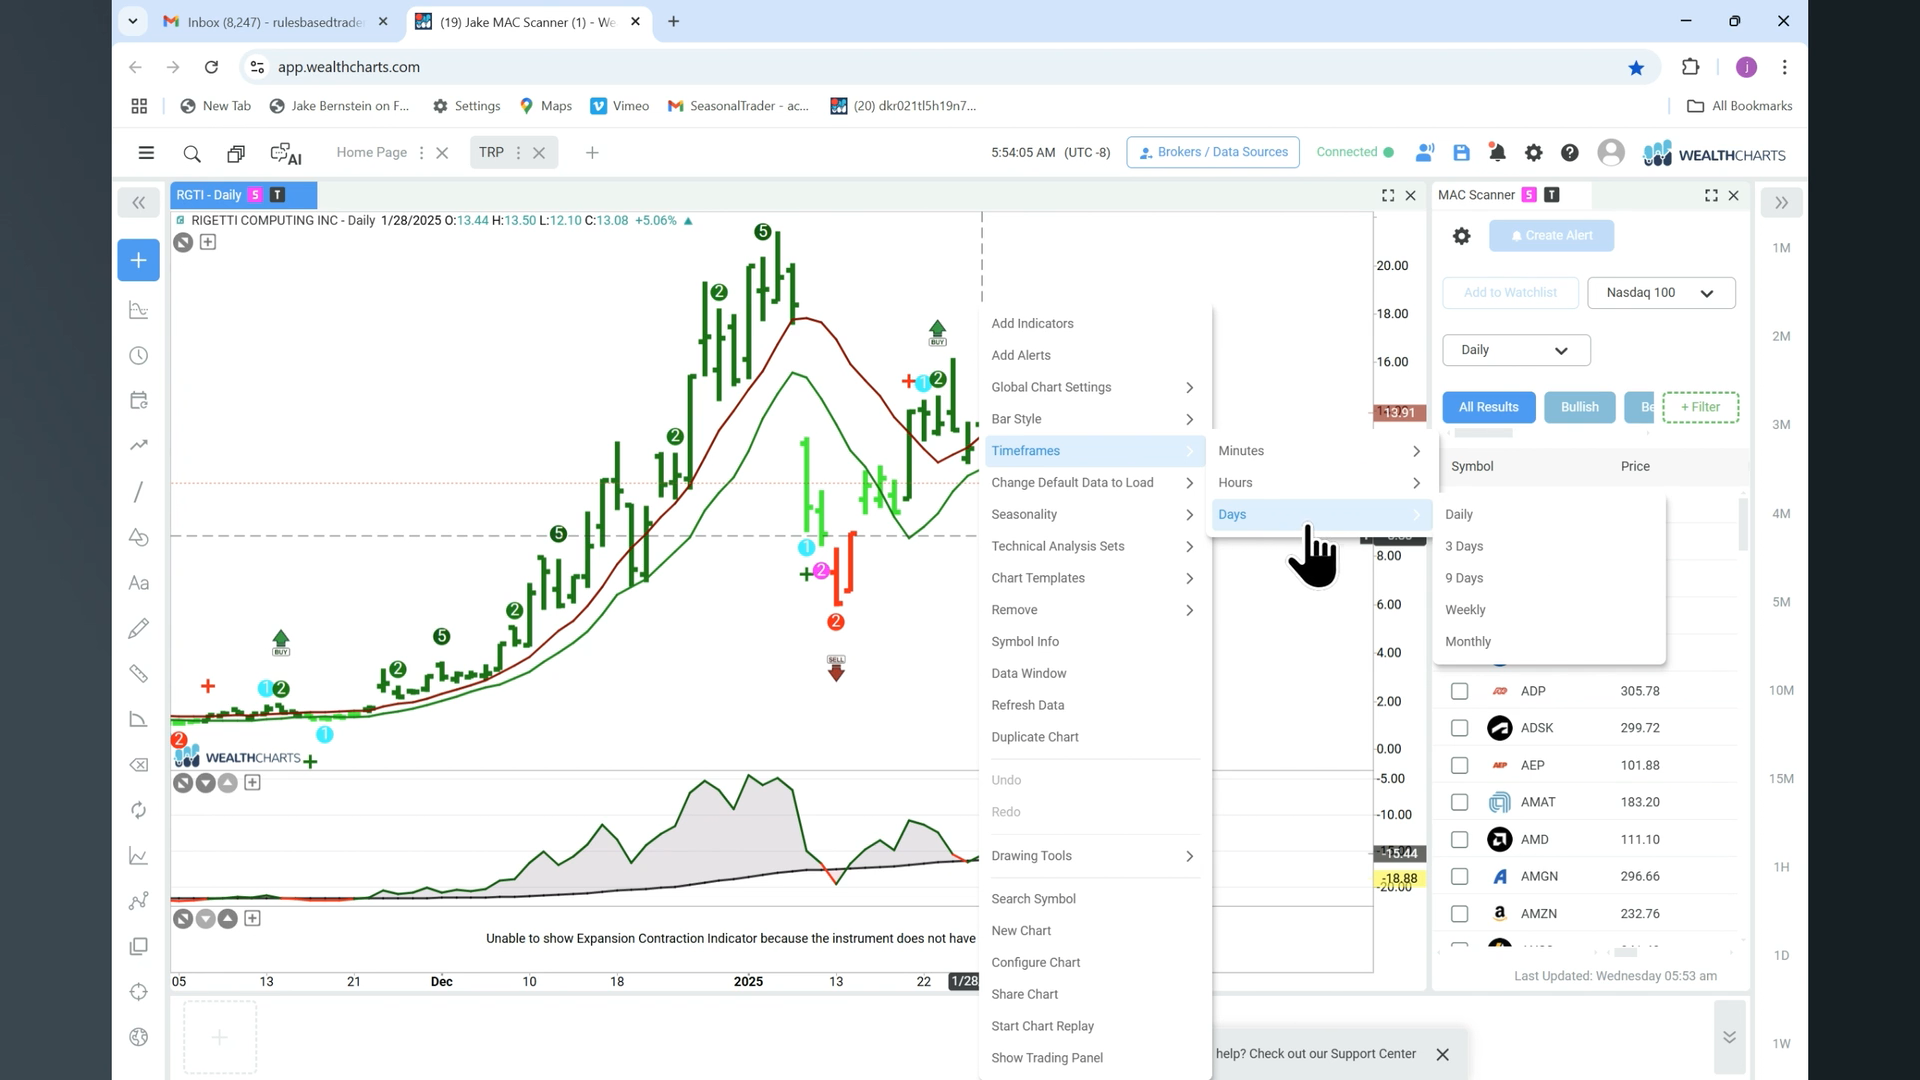Image resolution: width=1920 pixels, height=1080 pixels.
Task: Check the AMGN row checkbox
Action: pos(1460,876)
